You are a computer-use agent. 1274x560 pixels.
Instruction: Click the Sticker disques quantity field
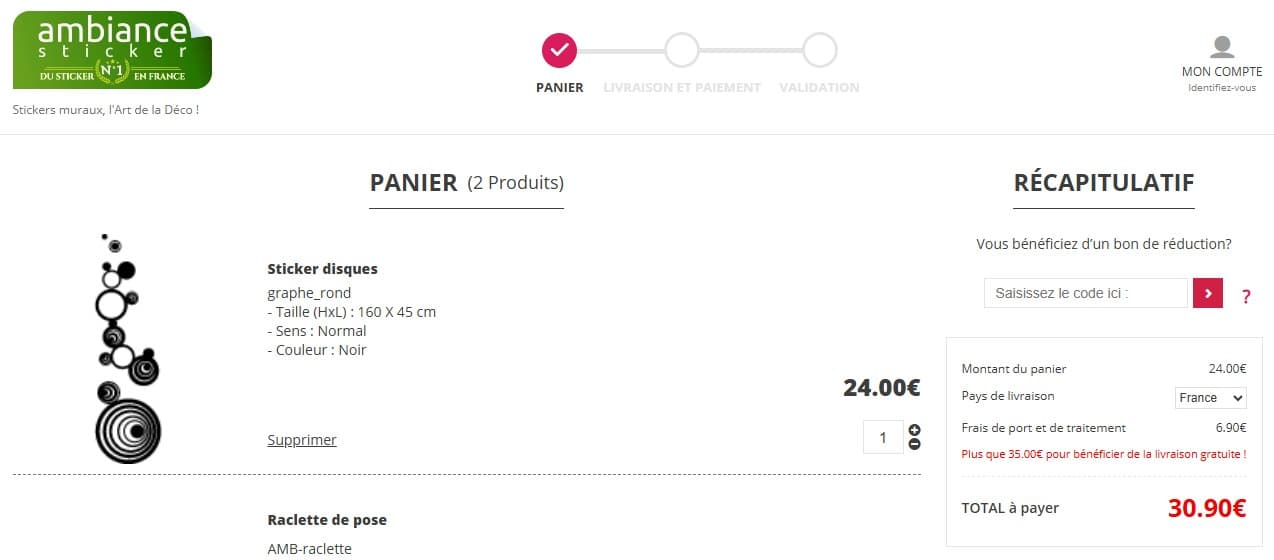[883, 437]
